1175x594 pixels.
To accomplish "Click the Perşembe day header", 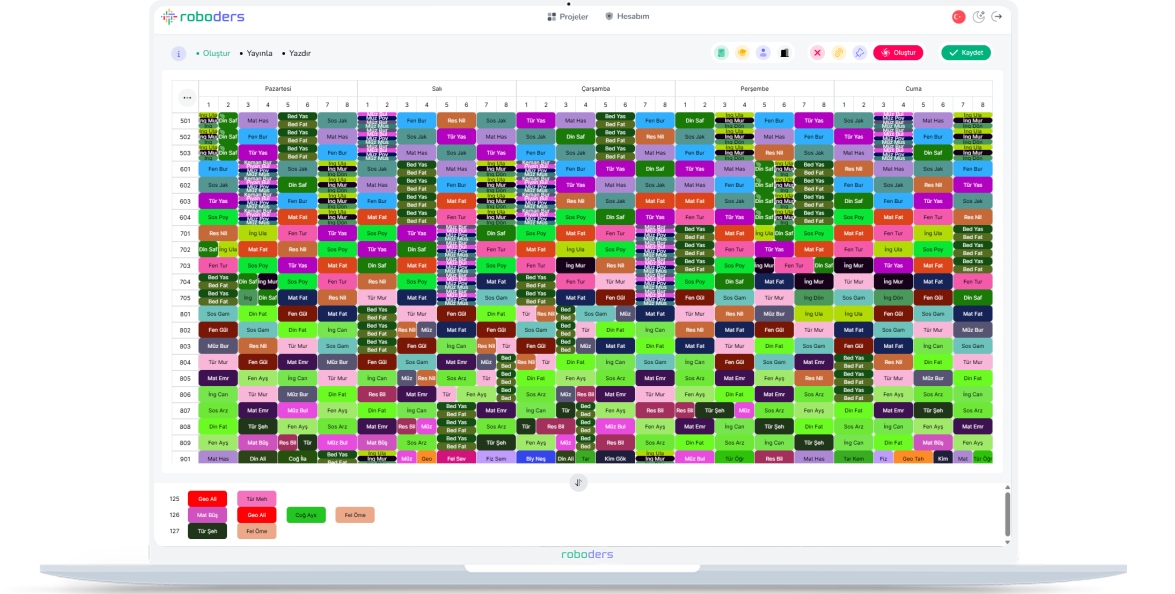I will pos(755,88).
